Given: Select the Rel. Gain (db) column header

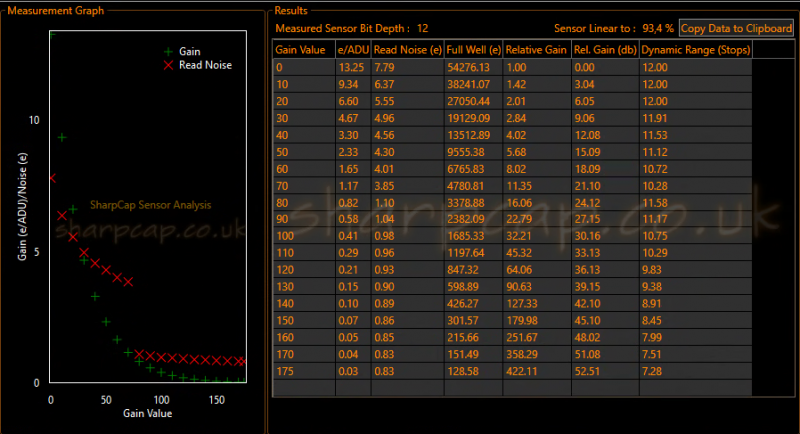Looking at the screenshot, I should [x=605, y=50].
